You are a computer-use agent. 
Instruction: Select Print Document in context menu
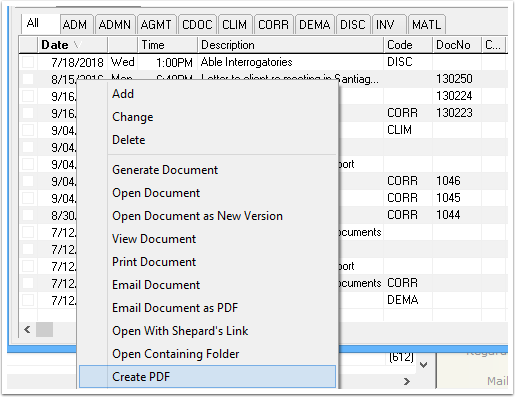pyautogui.click(x=207, y=262)
